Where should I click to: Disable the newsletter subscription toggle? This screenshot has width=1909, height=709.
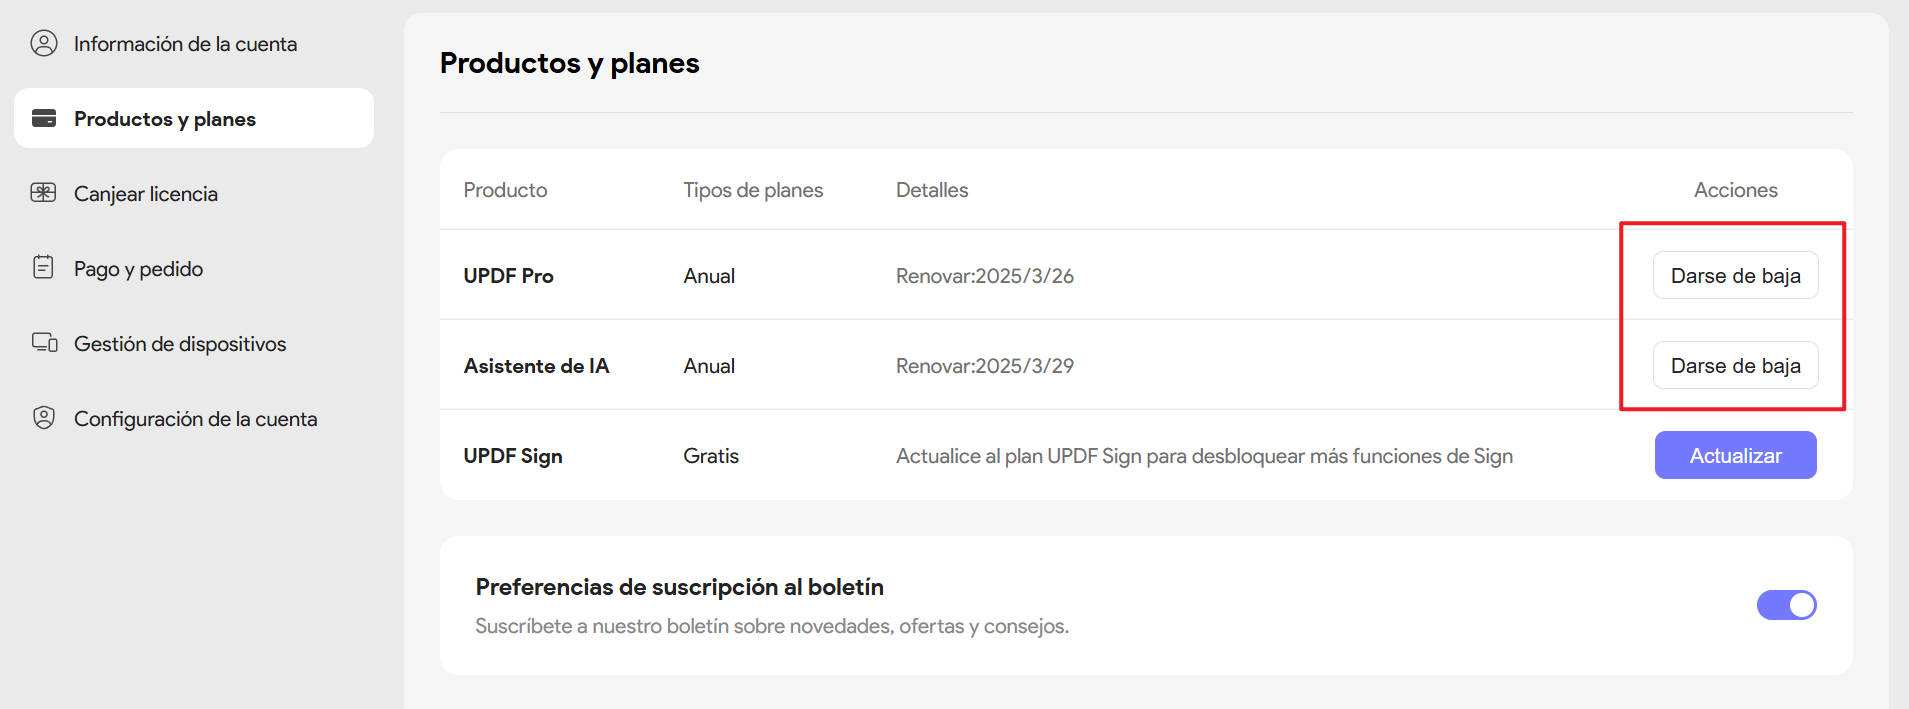(1786, 605)
